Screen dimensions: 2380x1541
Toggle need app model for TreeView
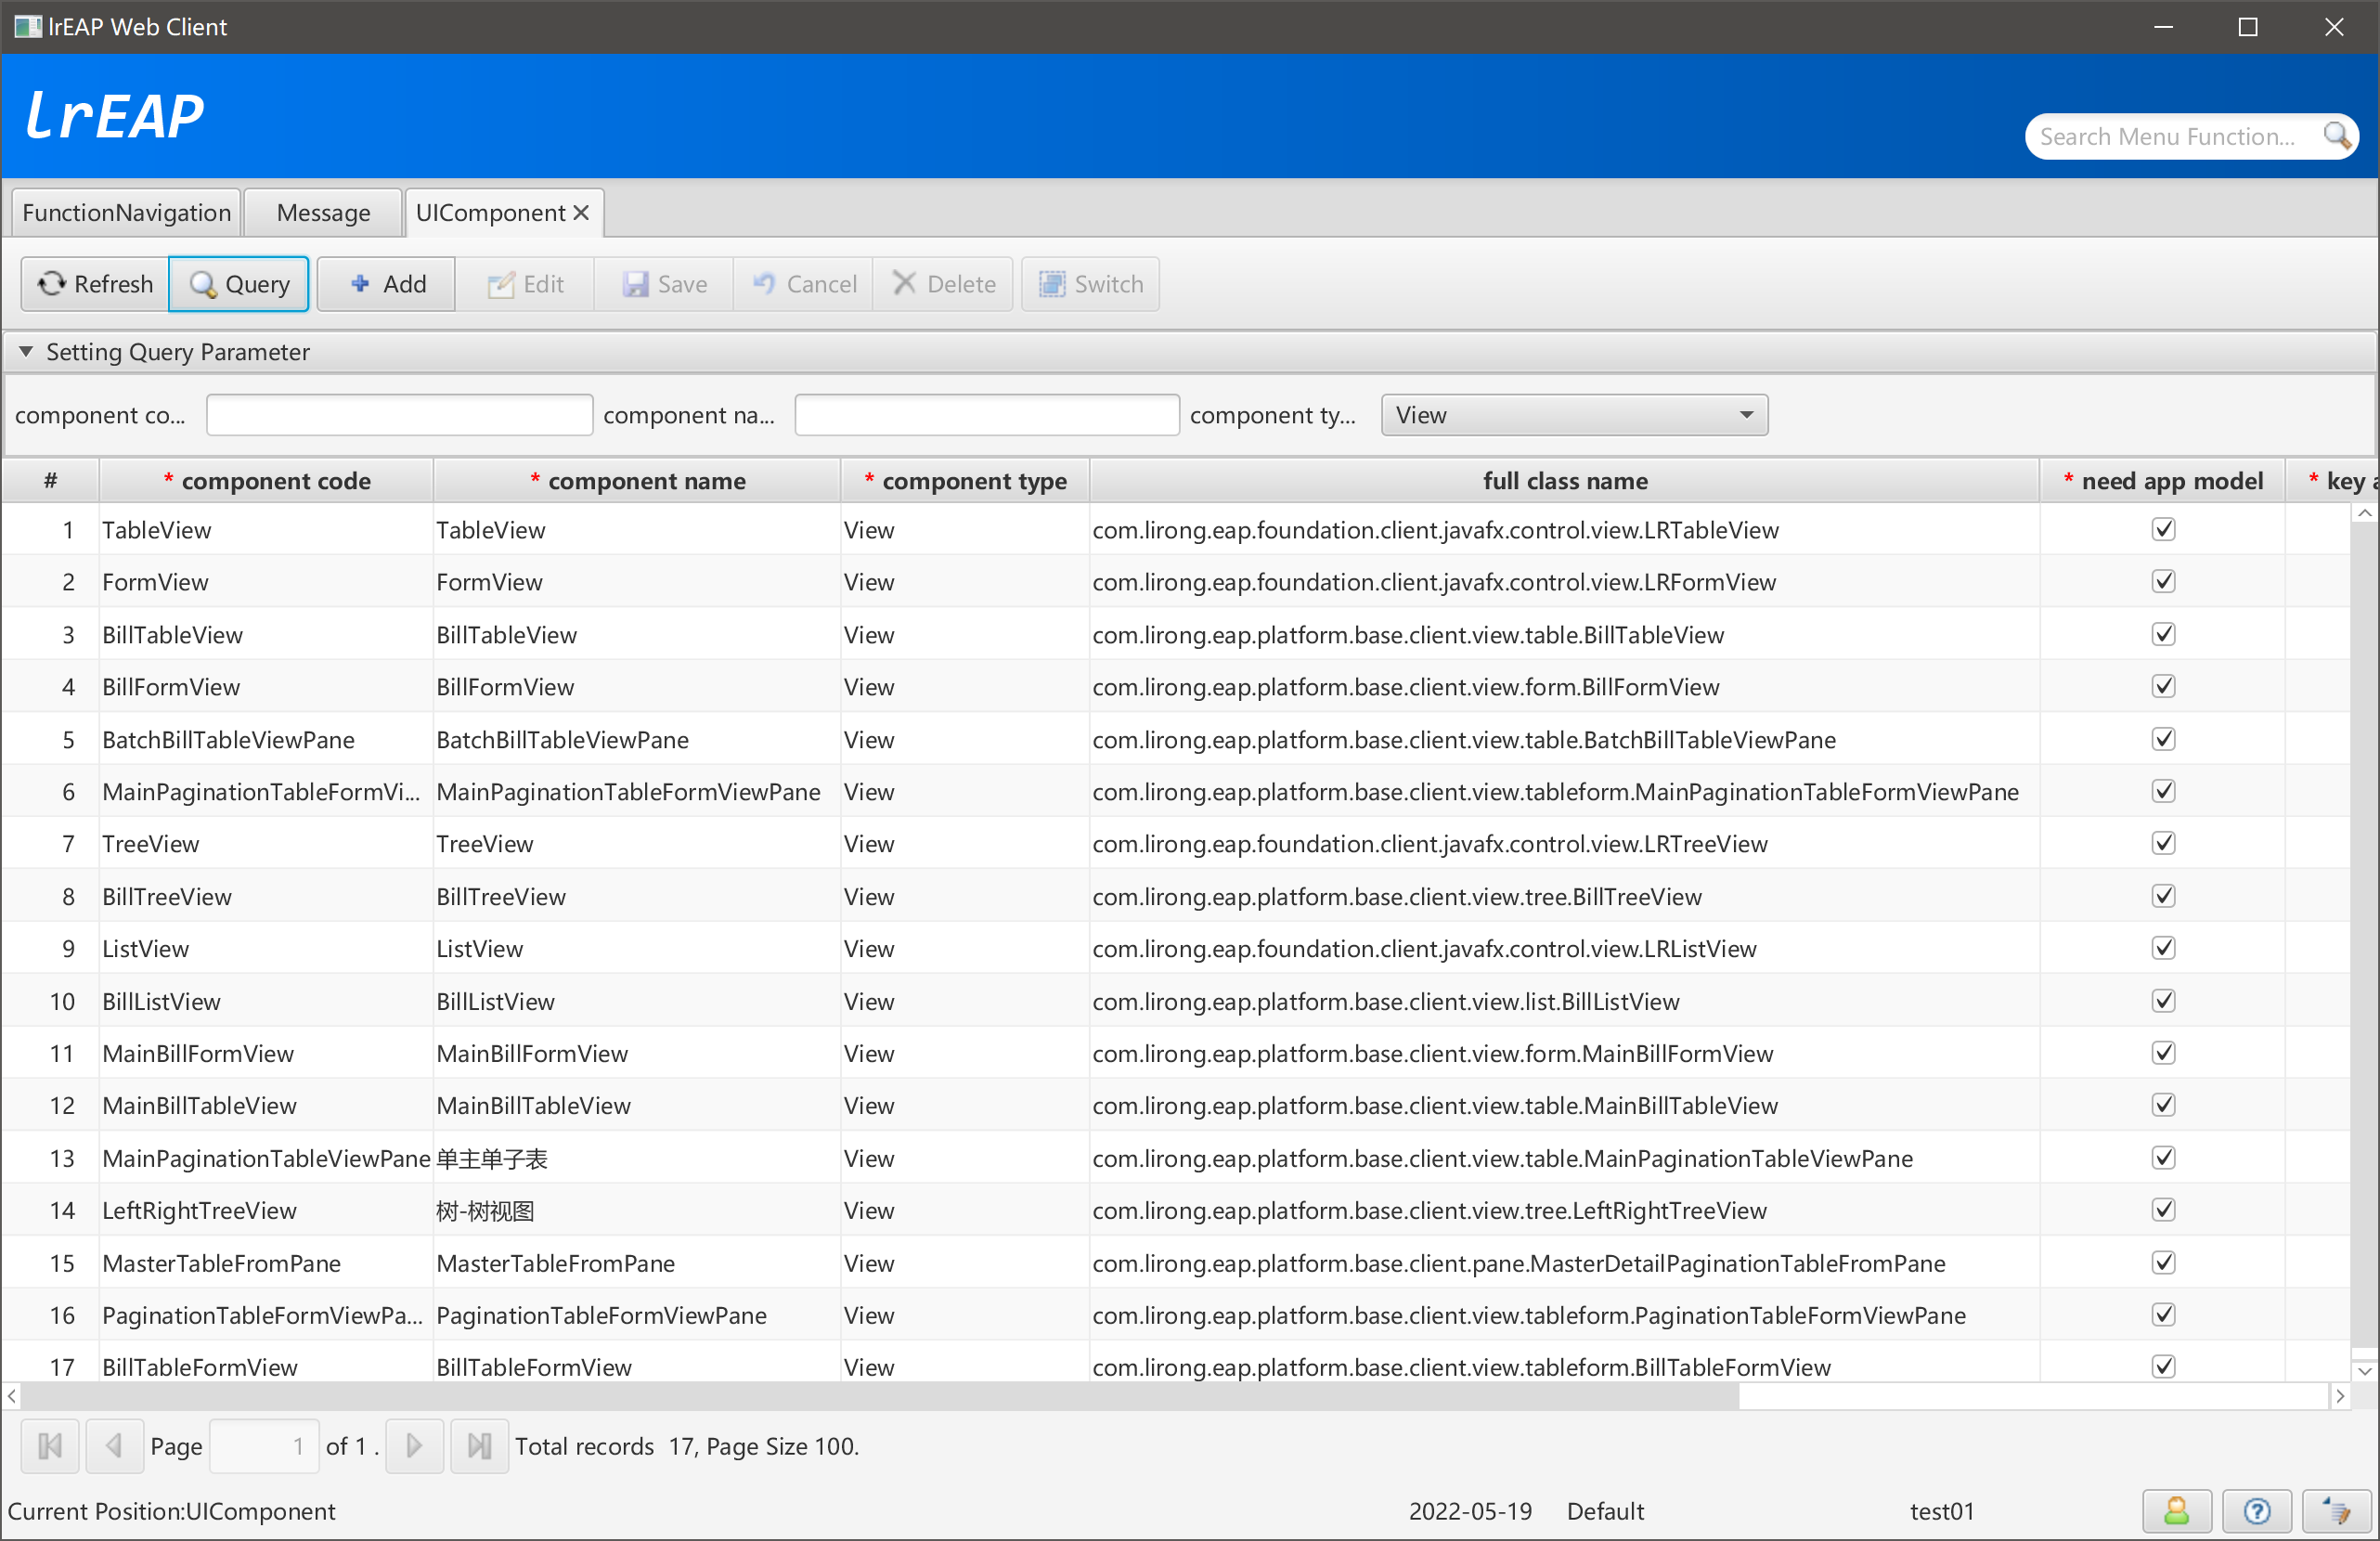point(2163,843)
